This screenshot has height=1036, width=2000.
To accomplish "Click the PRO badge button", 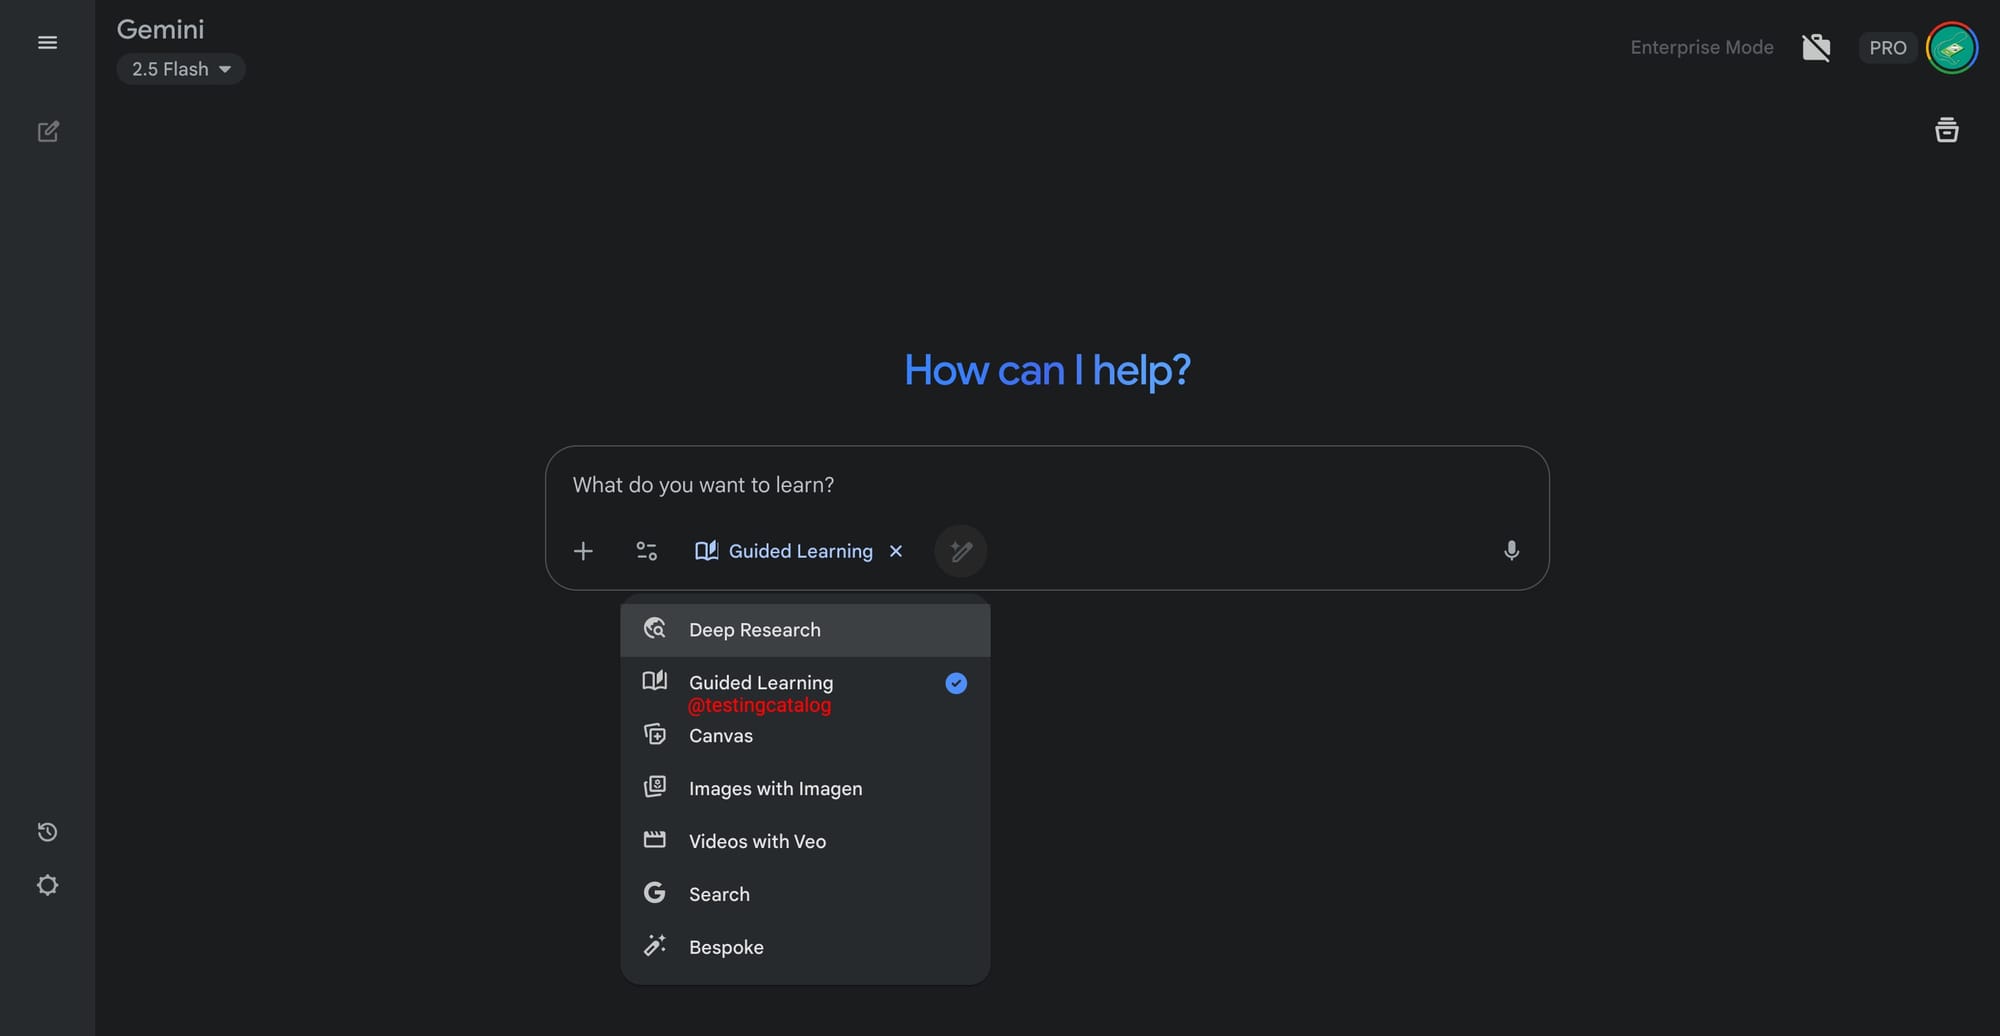I will (1887, 48).
